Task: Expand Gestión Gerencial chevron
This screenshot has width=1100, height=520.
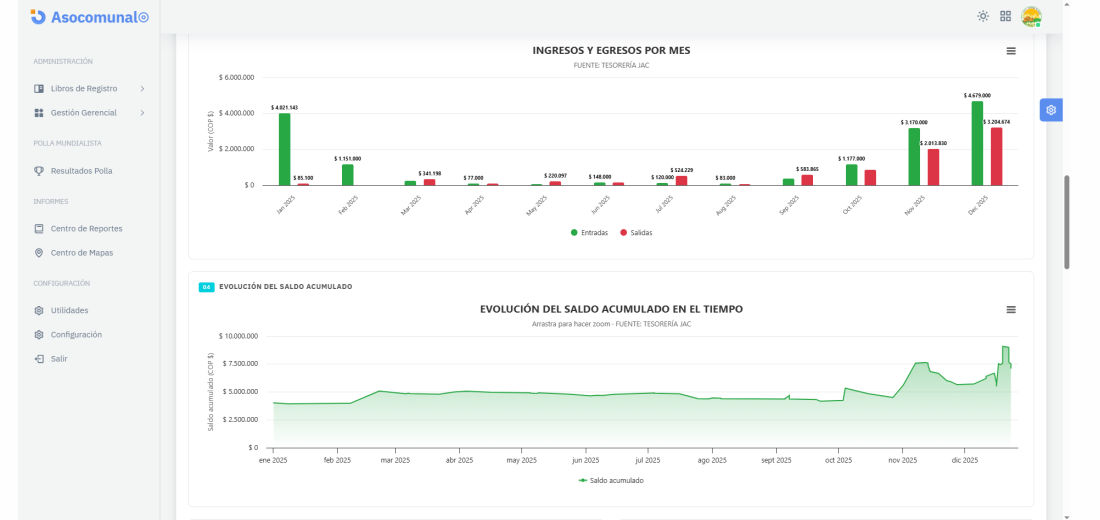Action: pyautogui.click(x=142, y=112)
